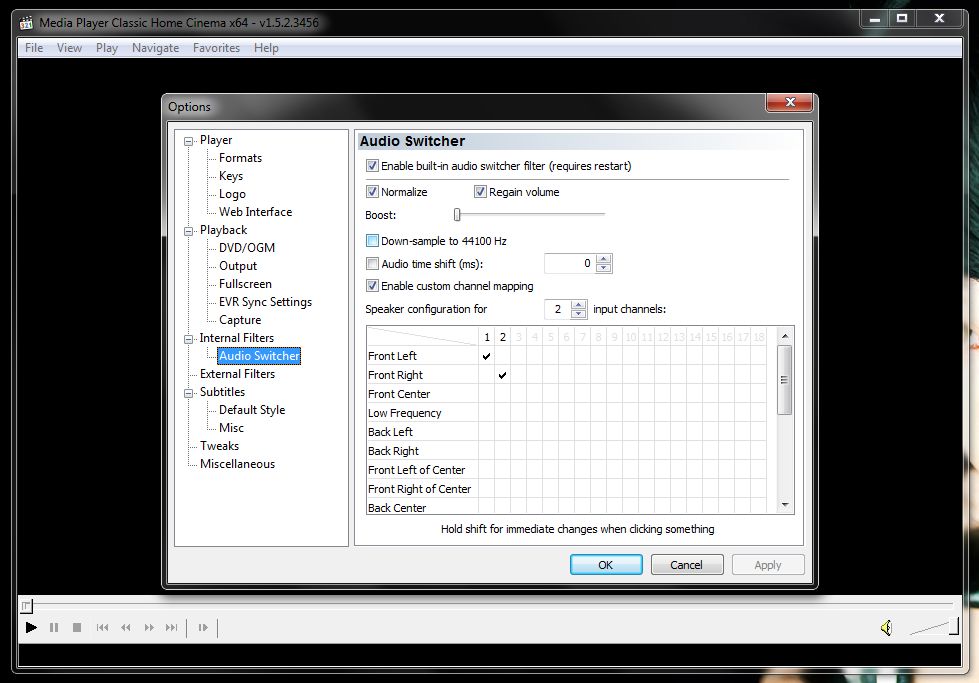Close the Options dialog with the red X
The image size is (979, 683).
click(790, 102)
